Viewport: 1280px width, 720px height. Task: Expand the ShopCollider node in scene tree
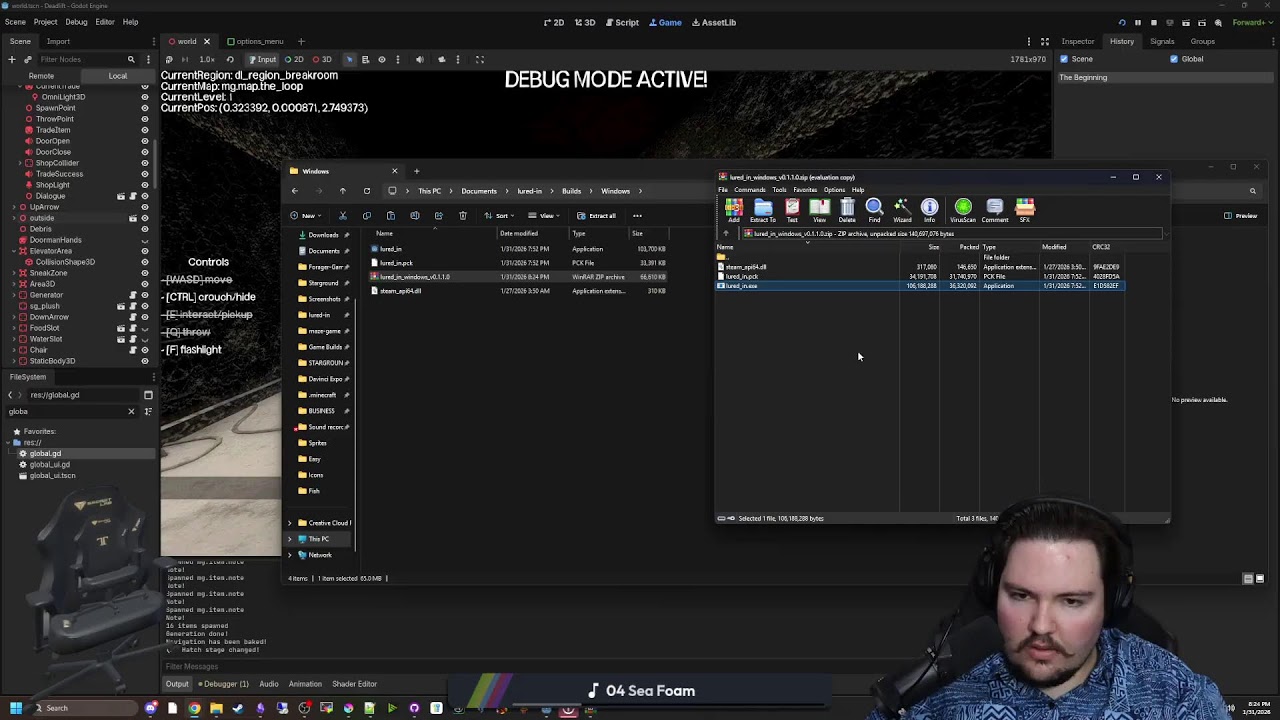click(x=20, y=163)
